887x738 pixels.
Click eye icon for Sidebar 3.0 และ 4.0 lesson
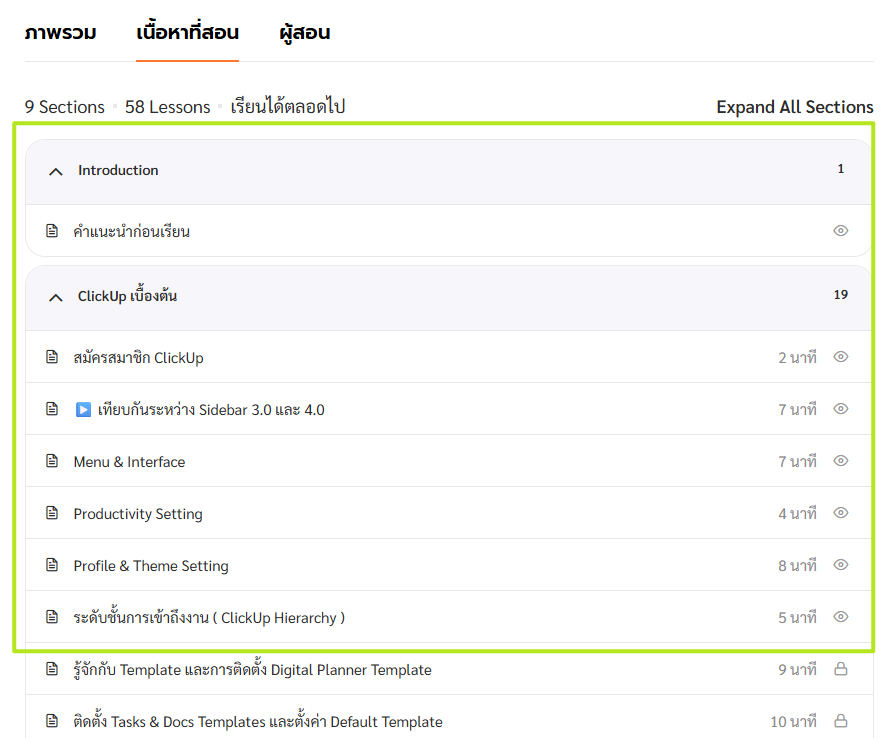tap(841, 409)
